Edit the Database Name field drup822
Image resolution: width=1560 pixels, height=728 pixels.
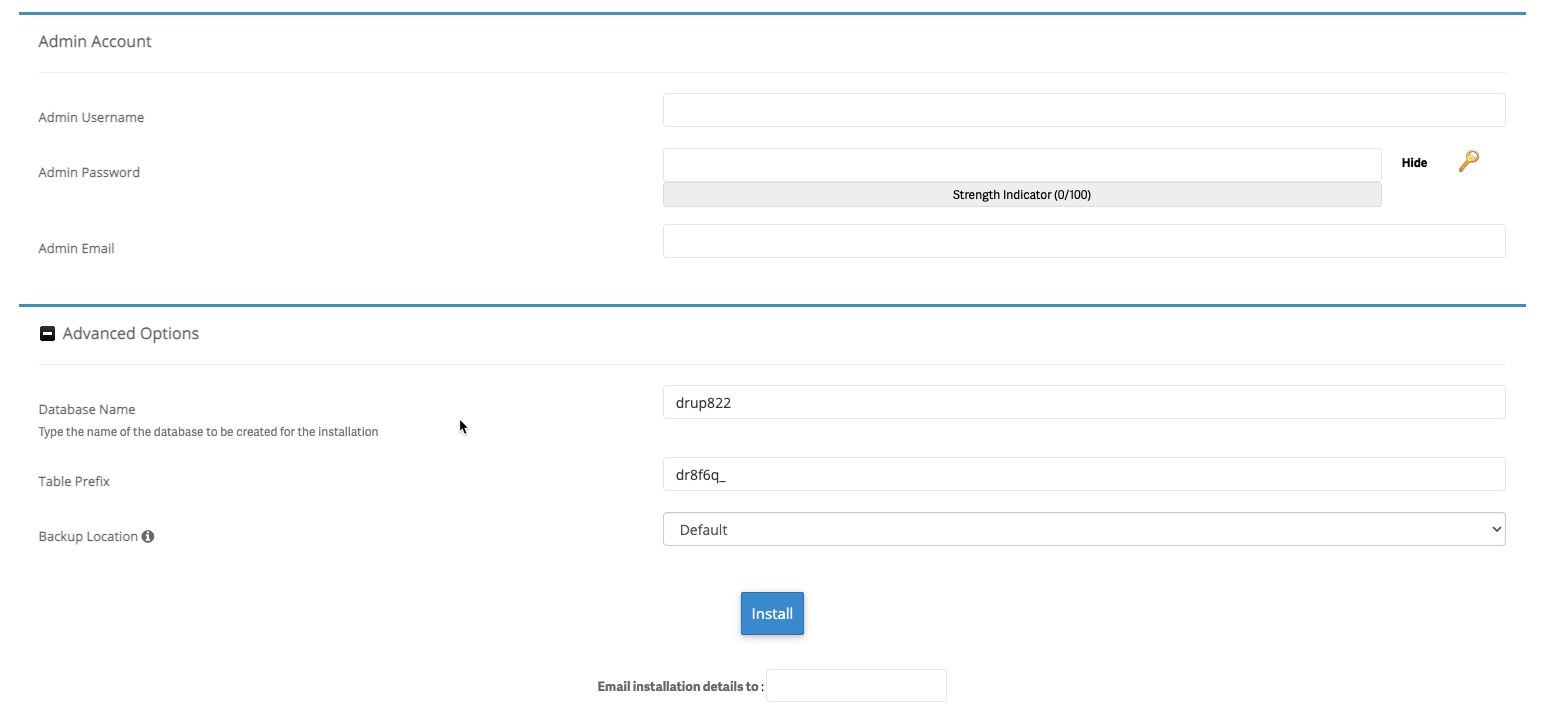[x=1084, y=402]
